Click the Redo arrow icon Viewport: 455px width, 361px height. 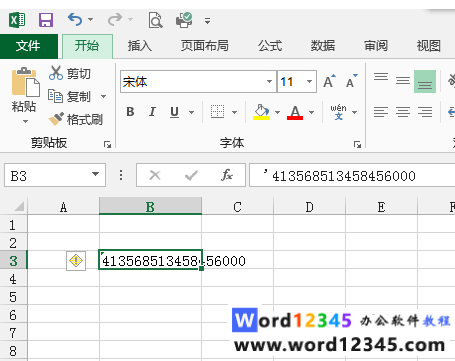point(115,20)
